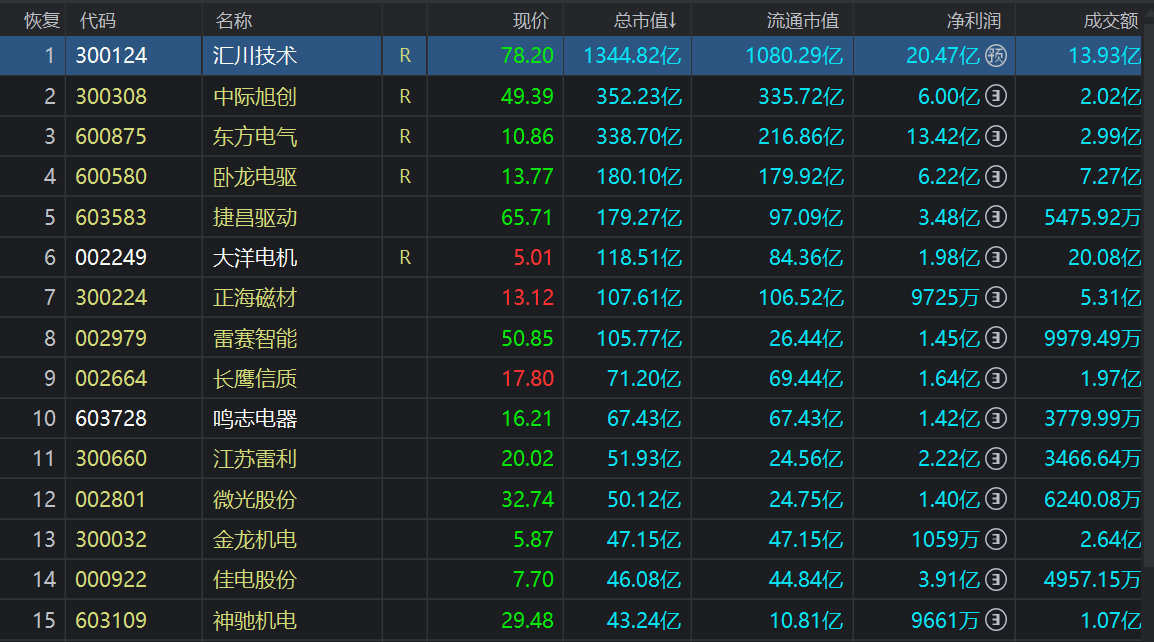Select stock code 300032
Image resolution: width=1154 pixels, height=642 pixels.
coord(111,540)
